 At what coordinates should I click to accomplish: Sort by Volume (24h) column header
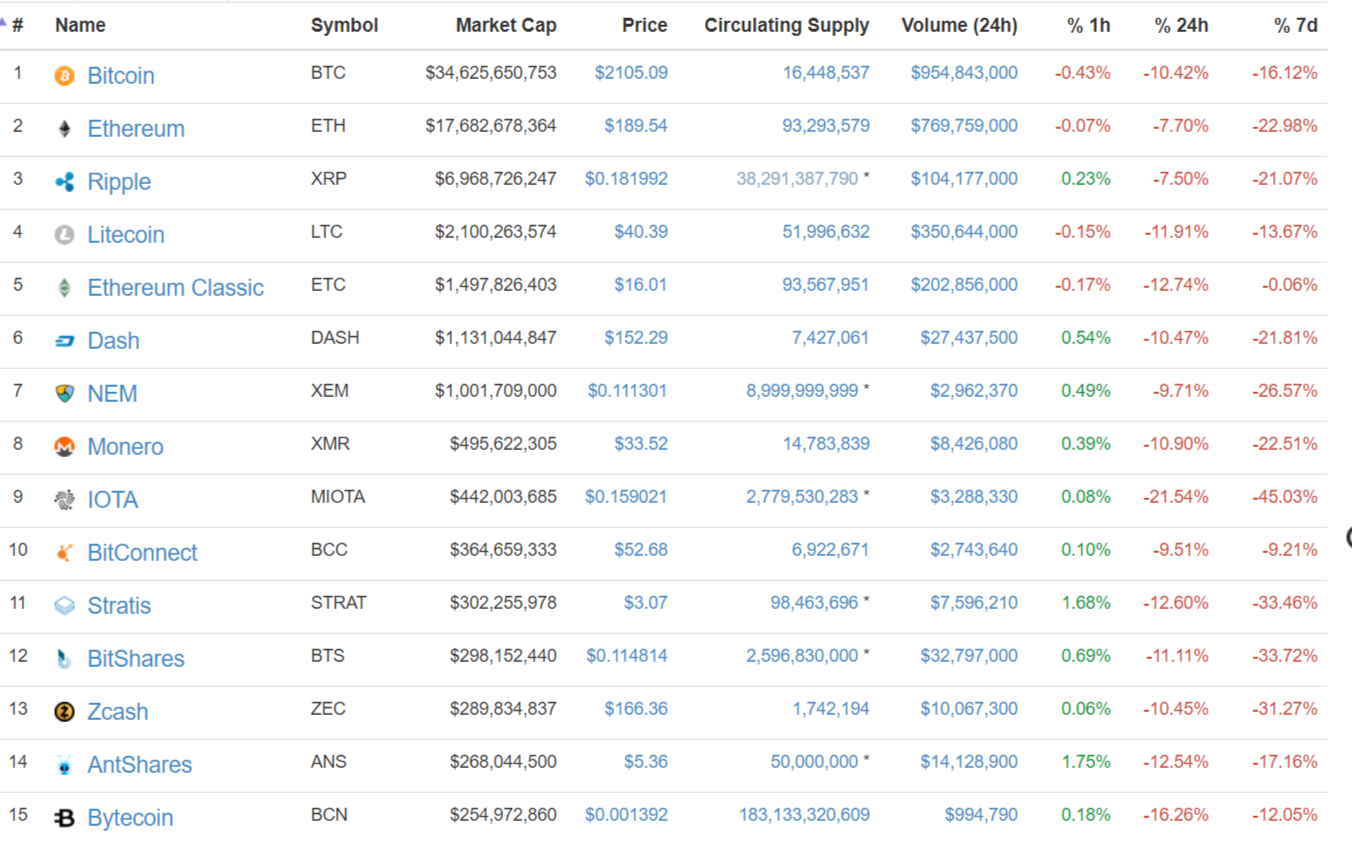pyautogui.click(x=958, y=25)
